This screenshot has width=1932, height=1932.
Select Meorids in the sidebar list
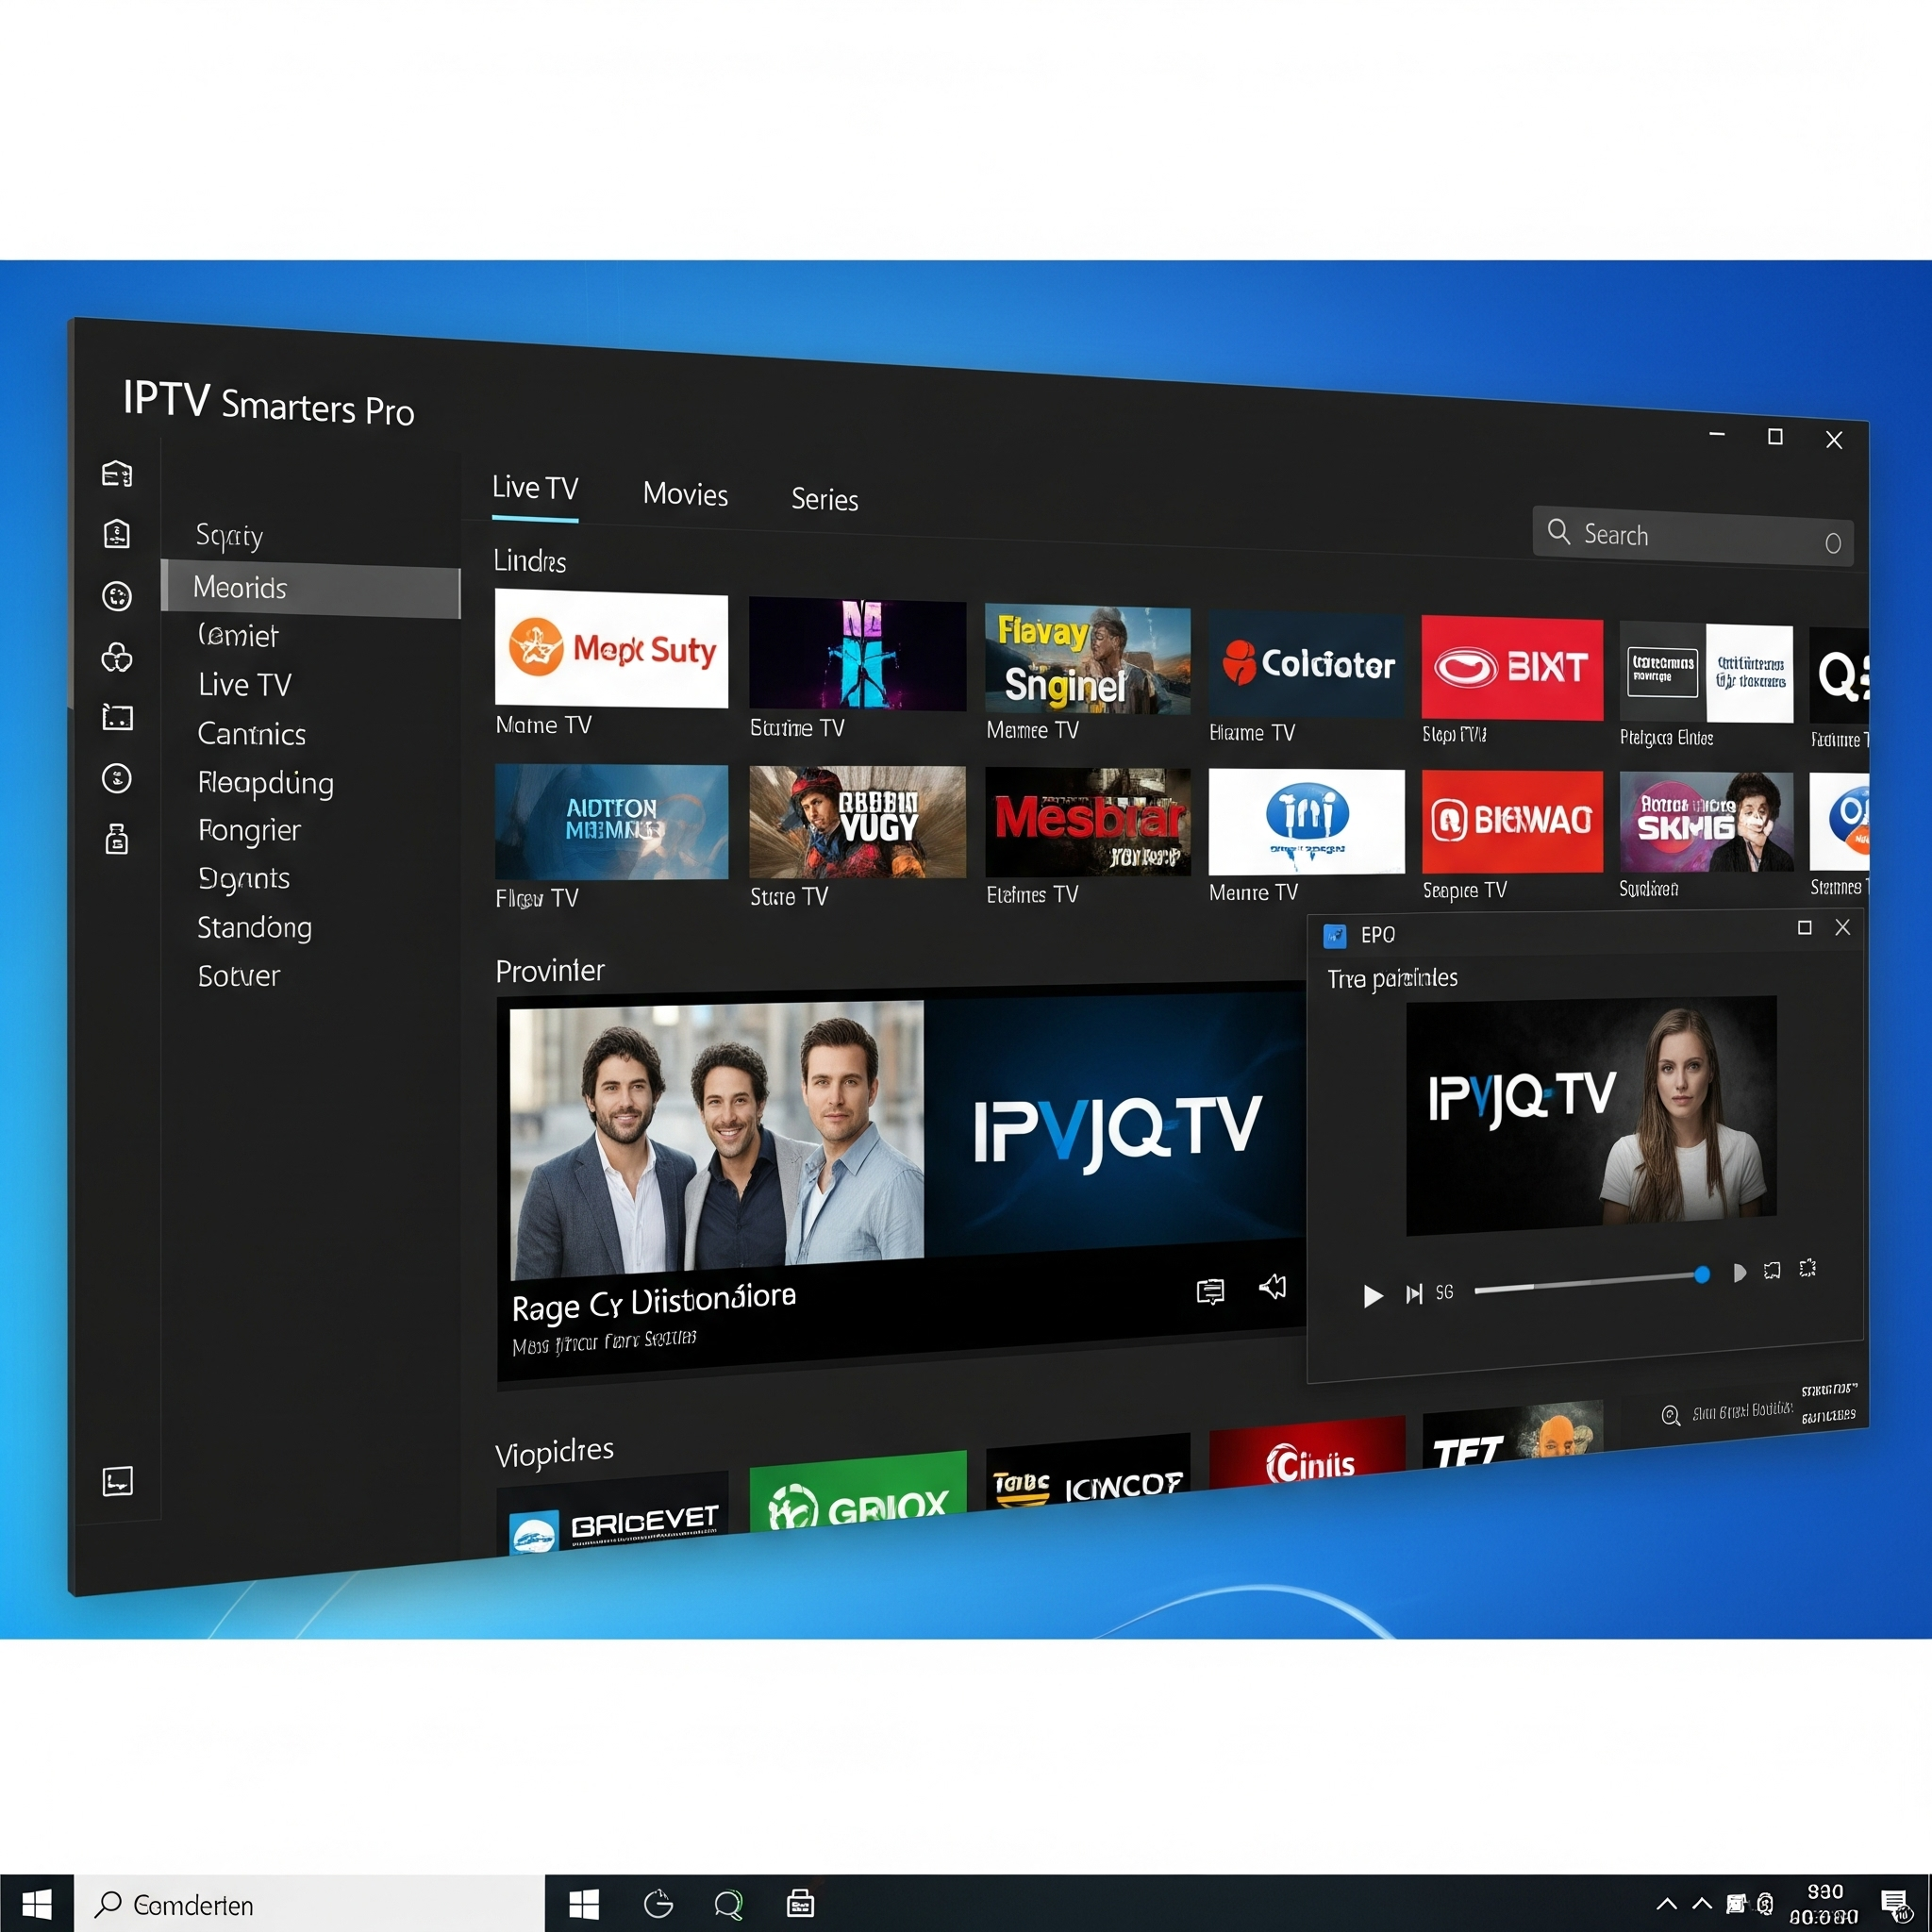pyautogui.click(x=311, y=589)
